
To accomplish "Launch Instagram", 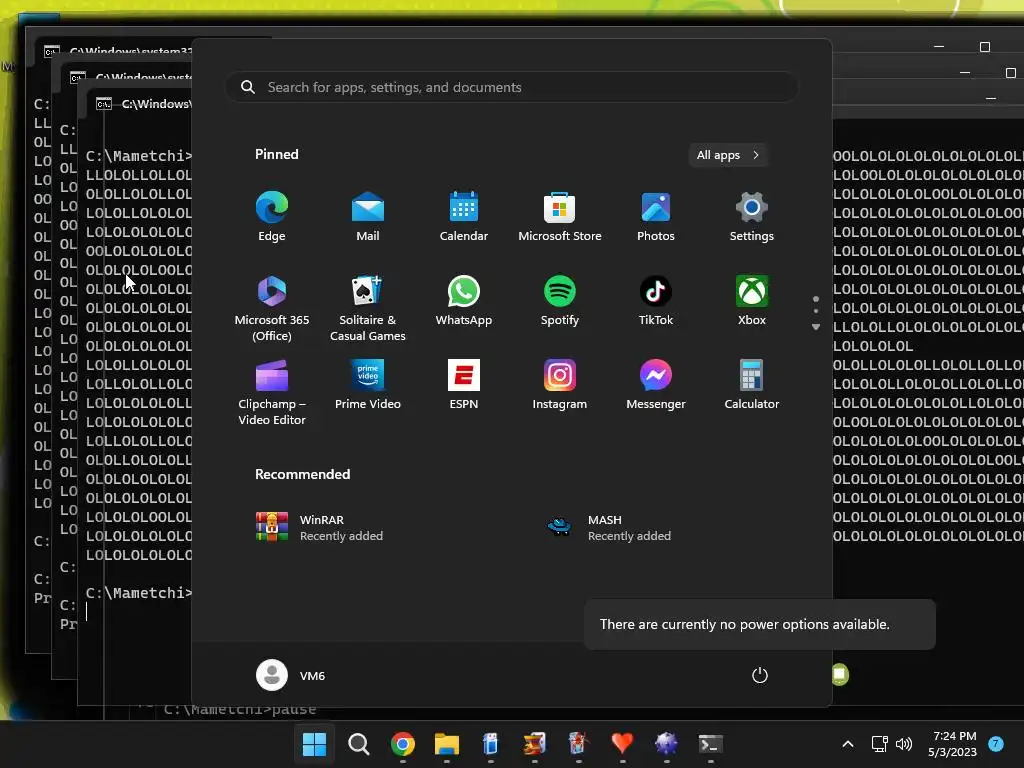I will pyautogui.click(x=560, y=385).
